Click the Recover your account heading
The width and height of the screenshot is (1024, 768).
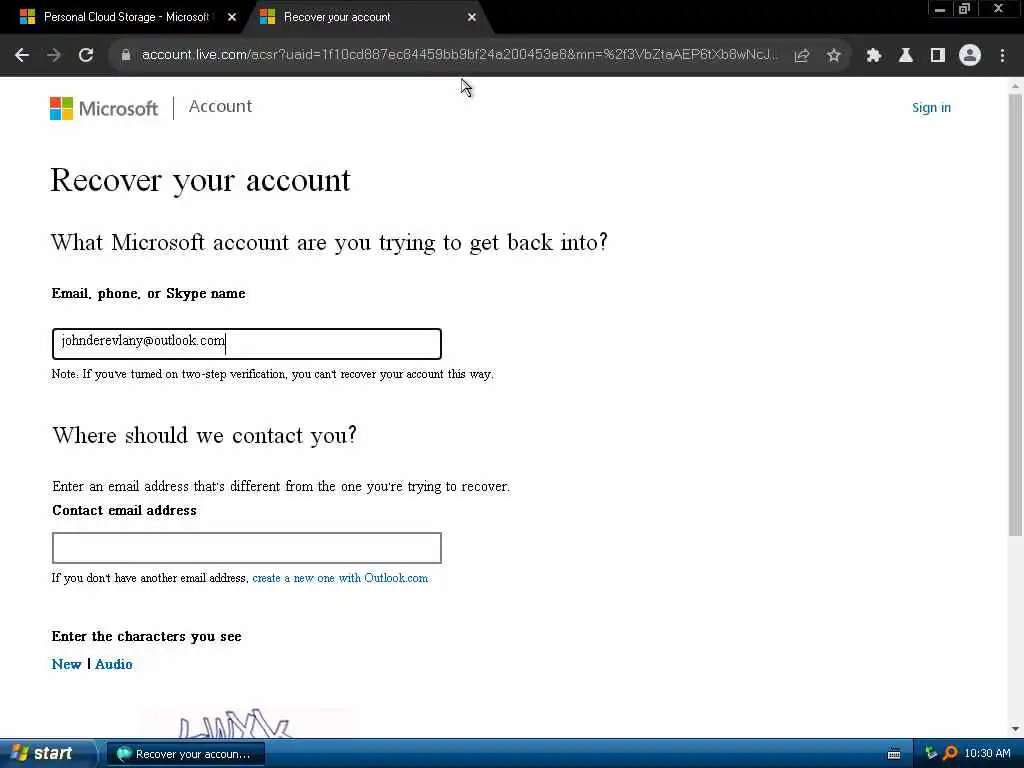200,181
